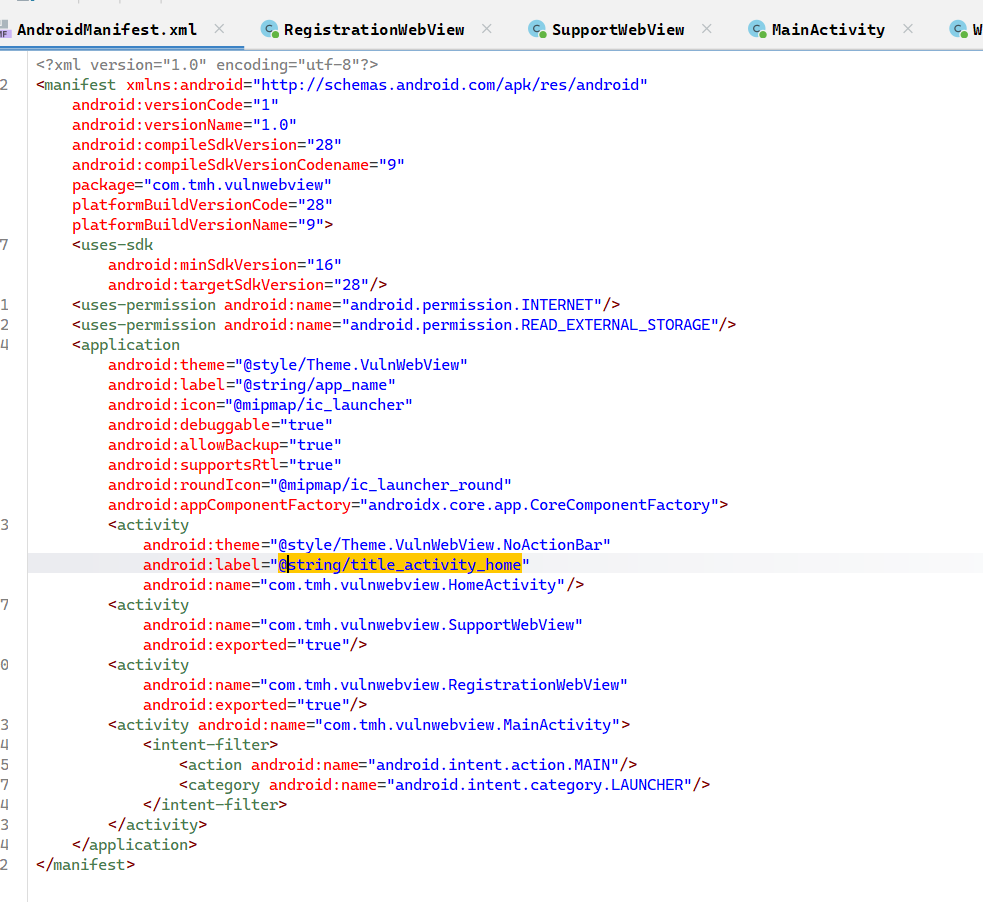Close the AndroidManifest.xml tab
This screenshot has height=902, width=983.
tap(219, 29)
